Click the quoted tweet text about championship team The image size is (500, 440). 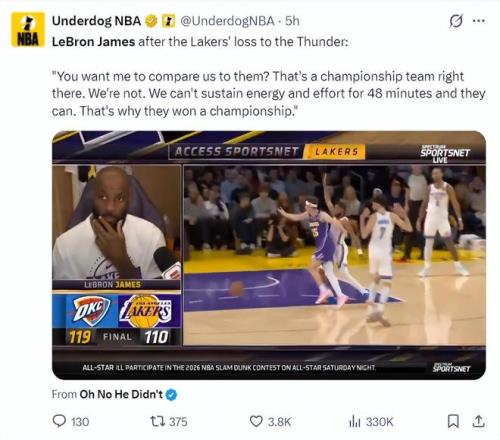click(x=268, y=93)
